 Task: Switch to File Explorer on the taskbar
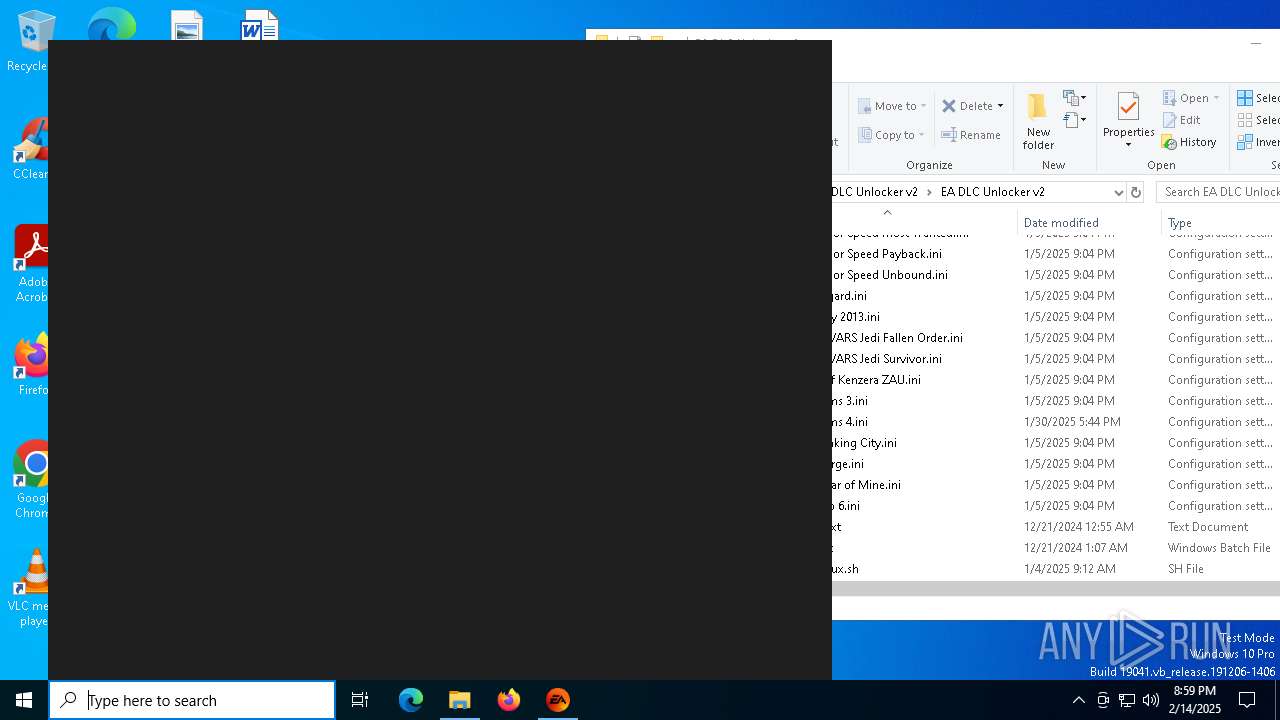(x=460, y=700)
